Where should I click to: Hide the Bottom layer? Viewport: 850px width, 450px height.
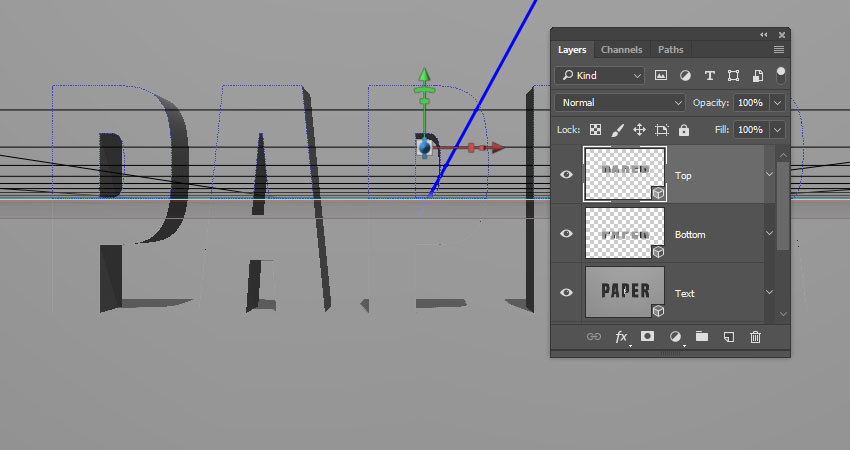566,234
